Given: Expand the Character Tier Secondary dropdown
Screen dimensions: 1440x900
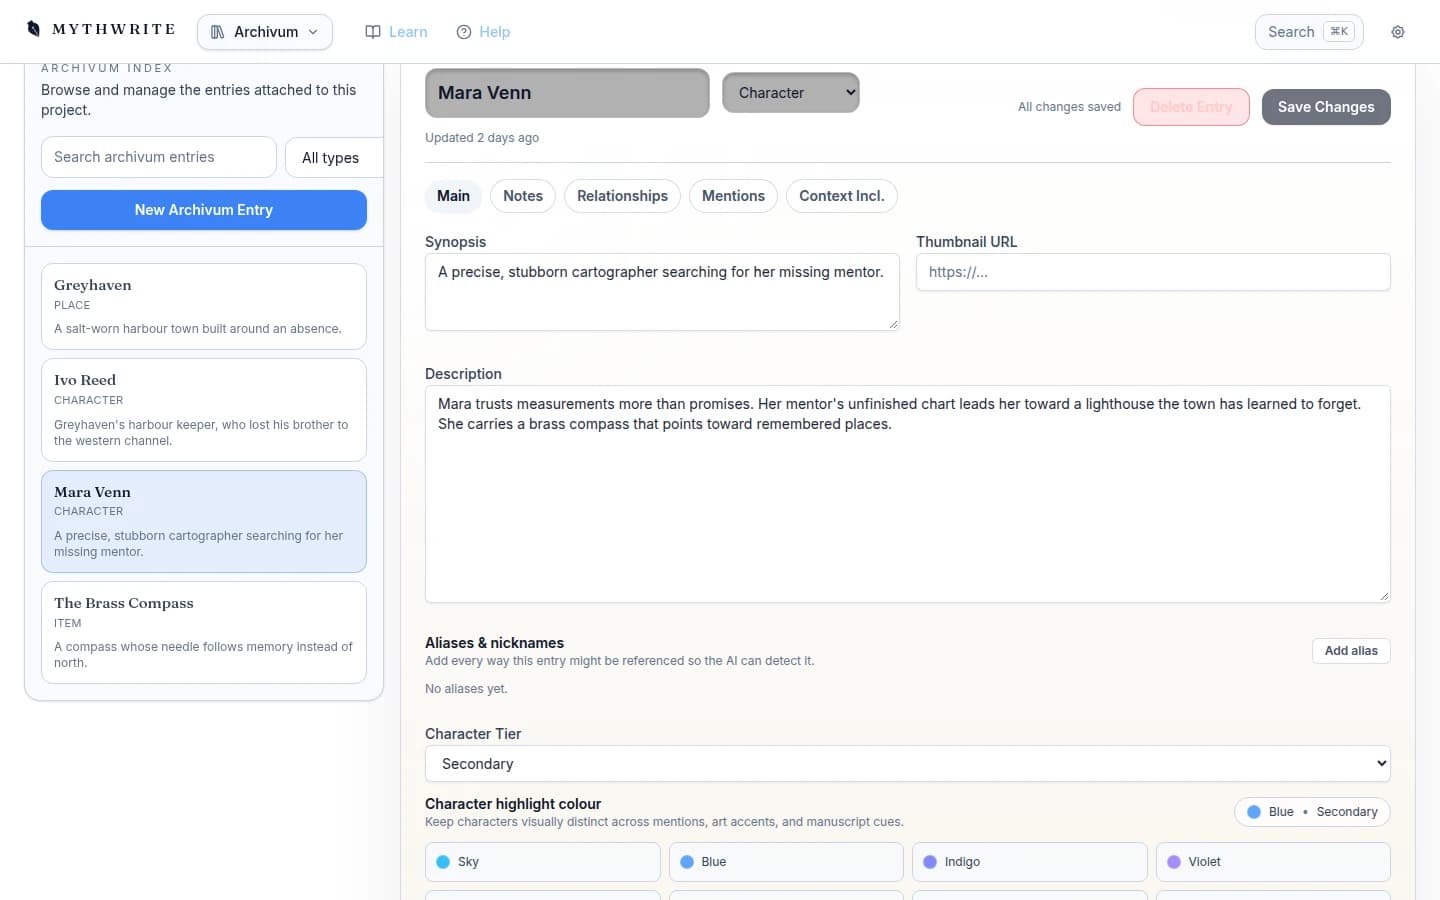Looking at the screenshot, I should coord(908,763).
